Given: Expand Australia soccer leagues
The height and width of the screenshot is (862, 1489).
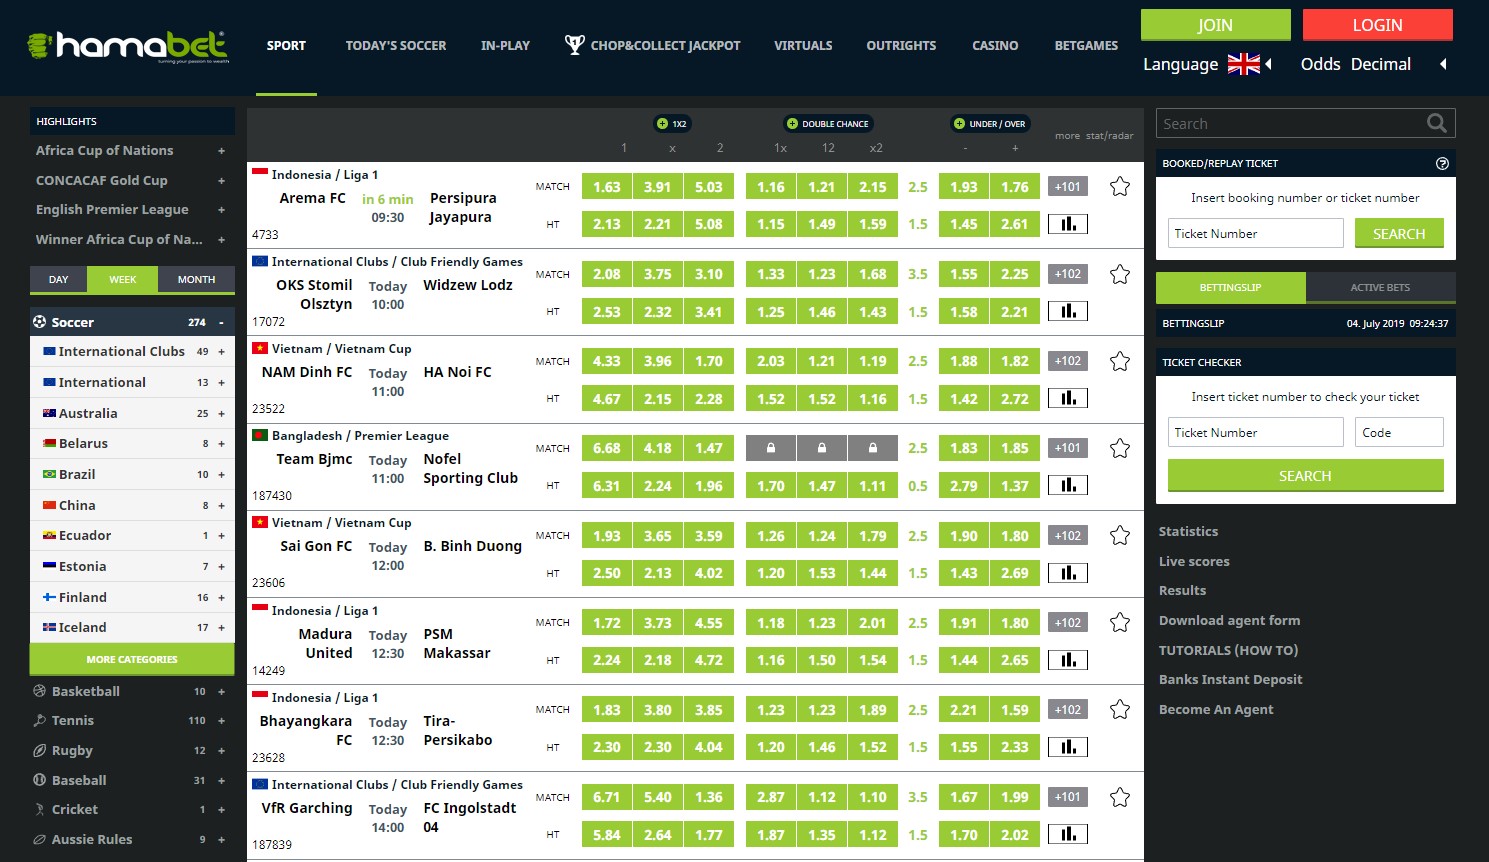Looking at the screenshot, I should (221, 413).
